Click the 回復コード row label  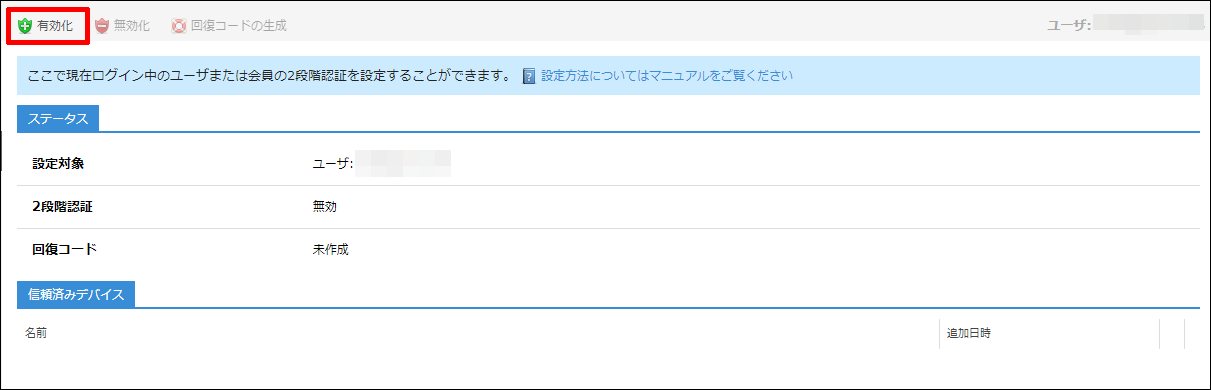(64, 250)
